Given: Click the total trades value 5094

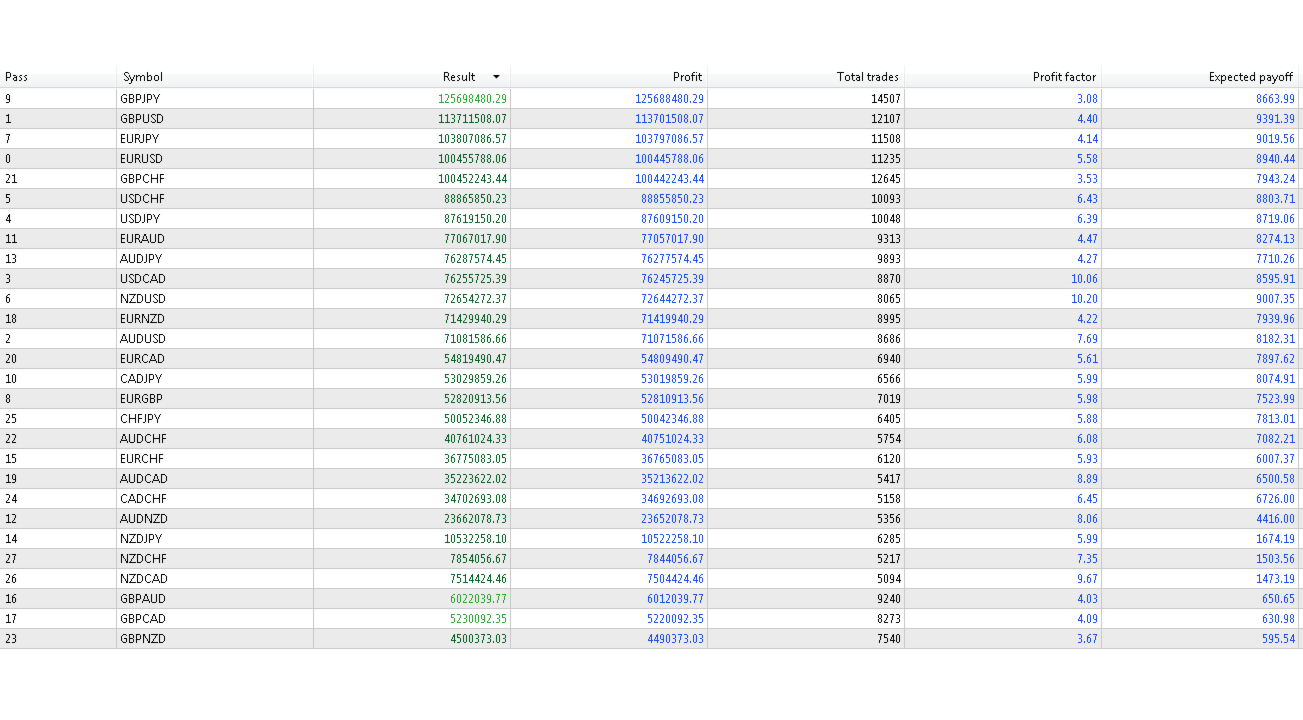Looking at the screenshot, I should click(889, 579).
